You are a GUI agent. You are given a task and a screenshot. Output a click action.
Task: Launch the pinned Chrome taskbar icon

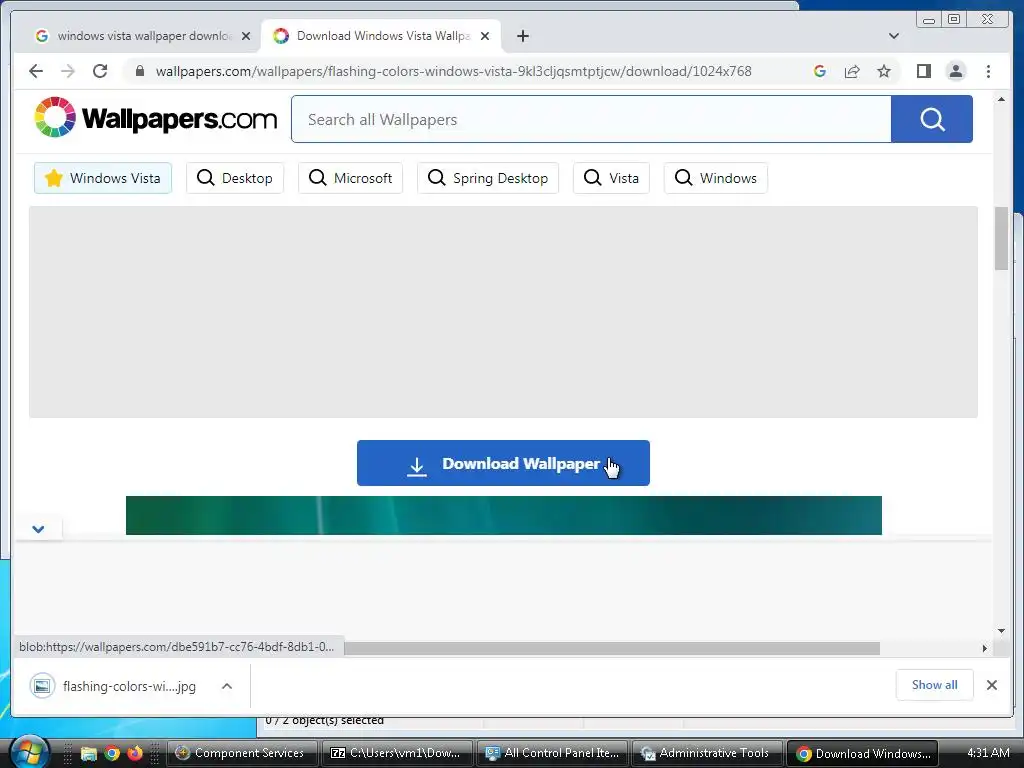click(x=112, y=753)
